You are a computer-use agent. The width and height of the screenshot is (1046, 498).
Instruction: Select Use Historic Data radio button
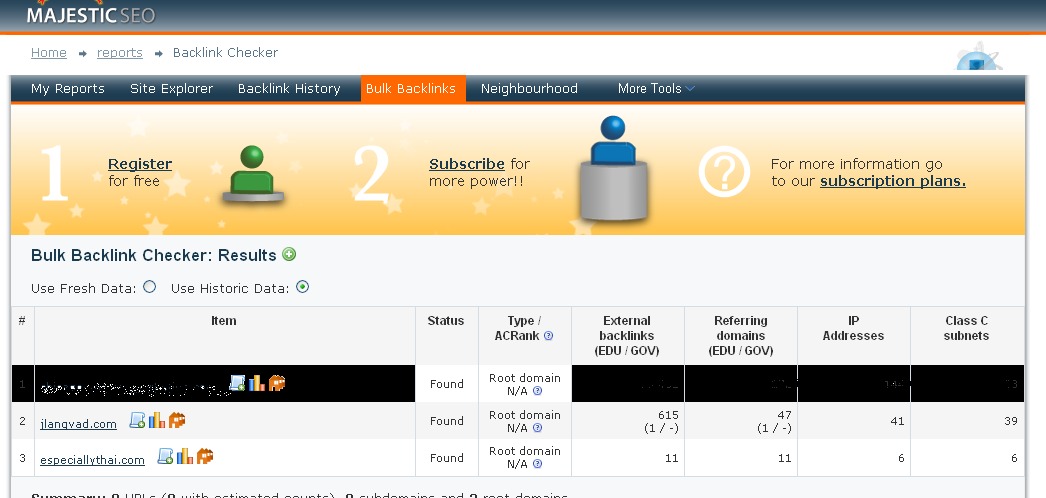coord(302,287)
